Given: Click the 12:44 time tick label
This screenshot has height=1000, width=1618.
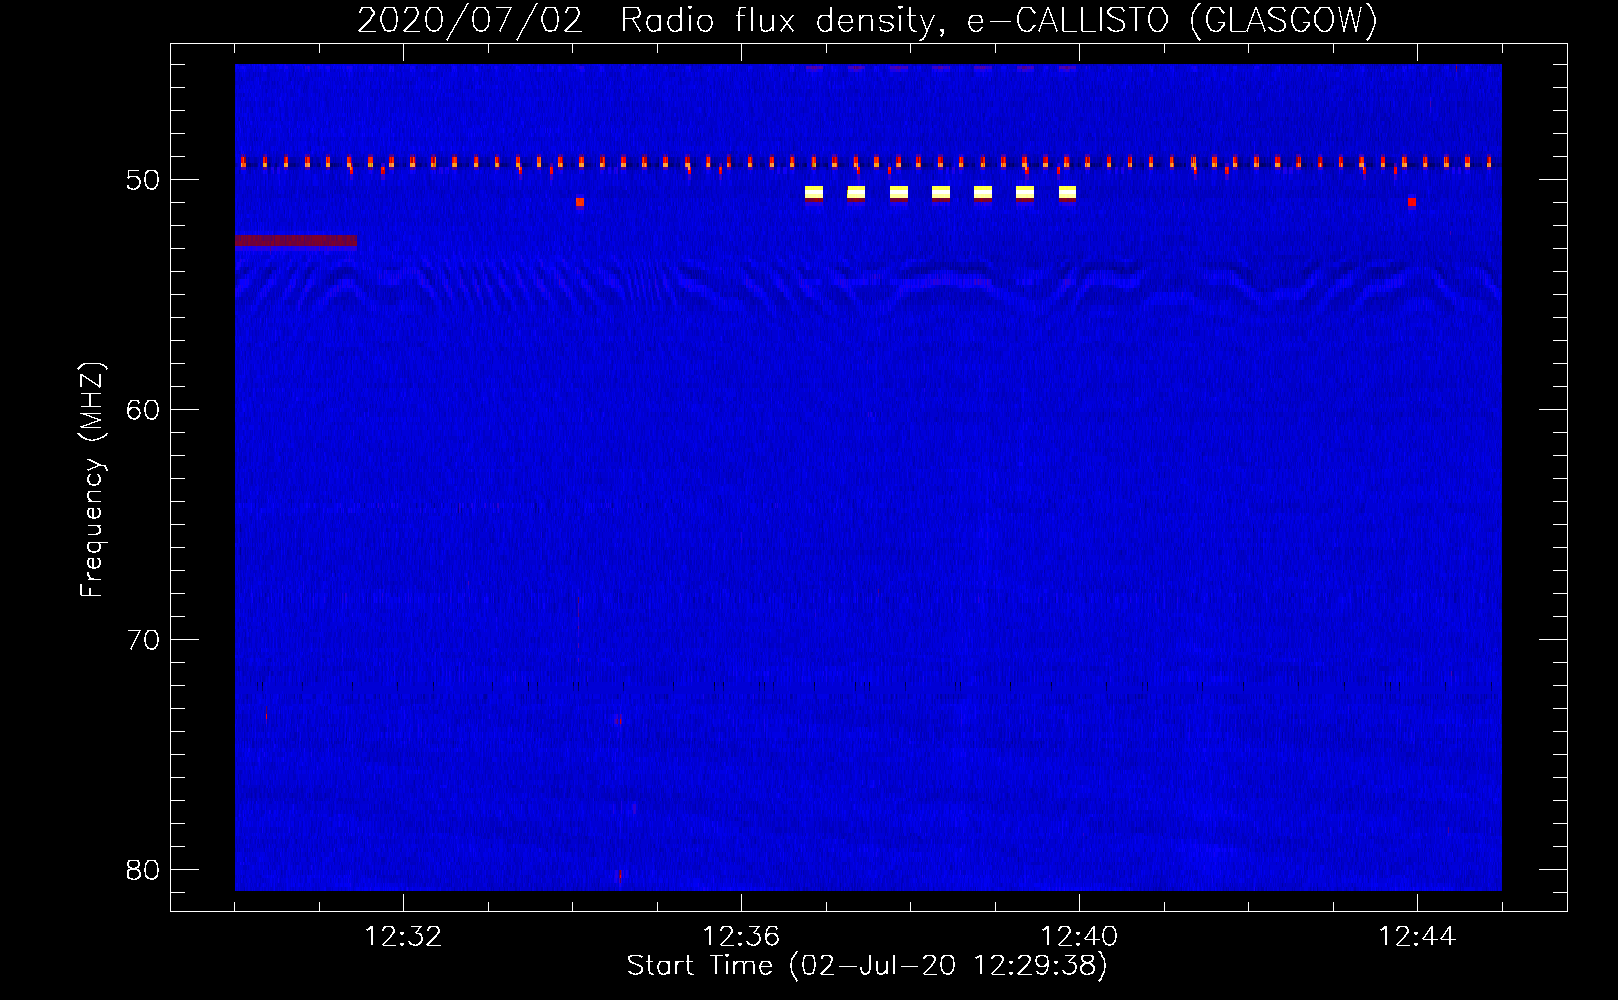Looking at the screenshot, I should click(x=1417, y=937).
